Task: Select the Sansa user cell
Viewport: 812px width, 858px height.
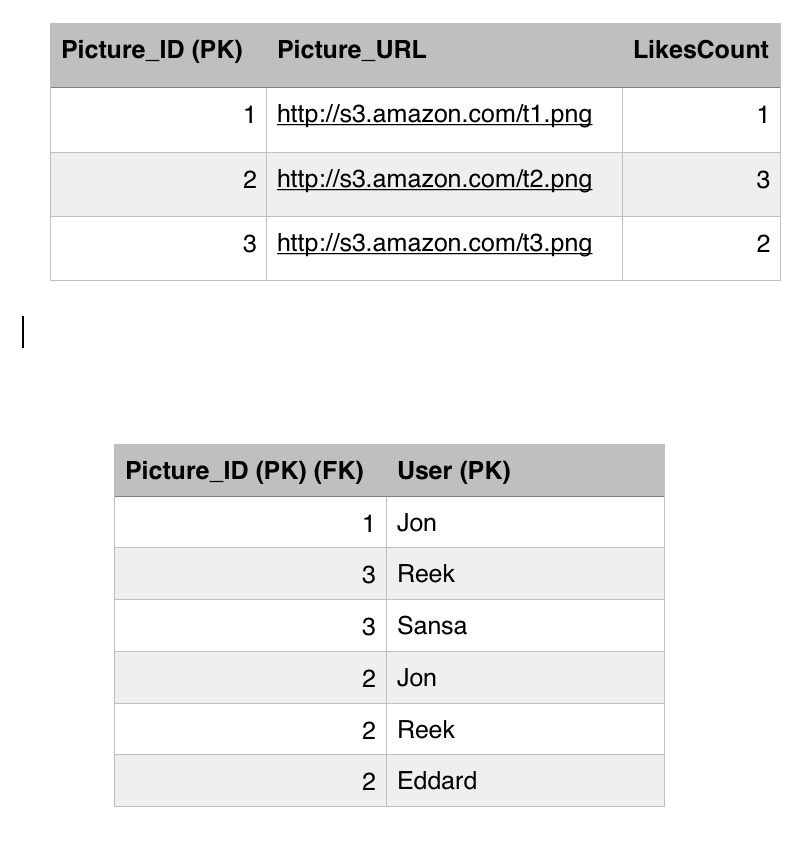Action: [x=432, y=626]
